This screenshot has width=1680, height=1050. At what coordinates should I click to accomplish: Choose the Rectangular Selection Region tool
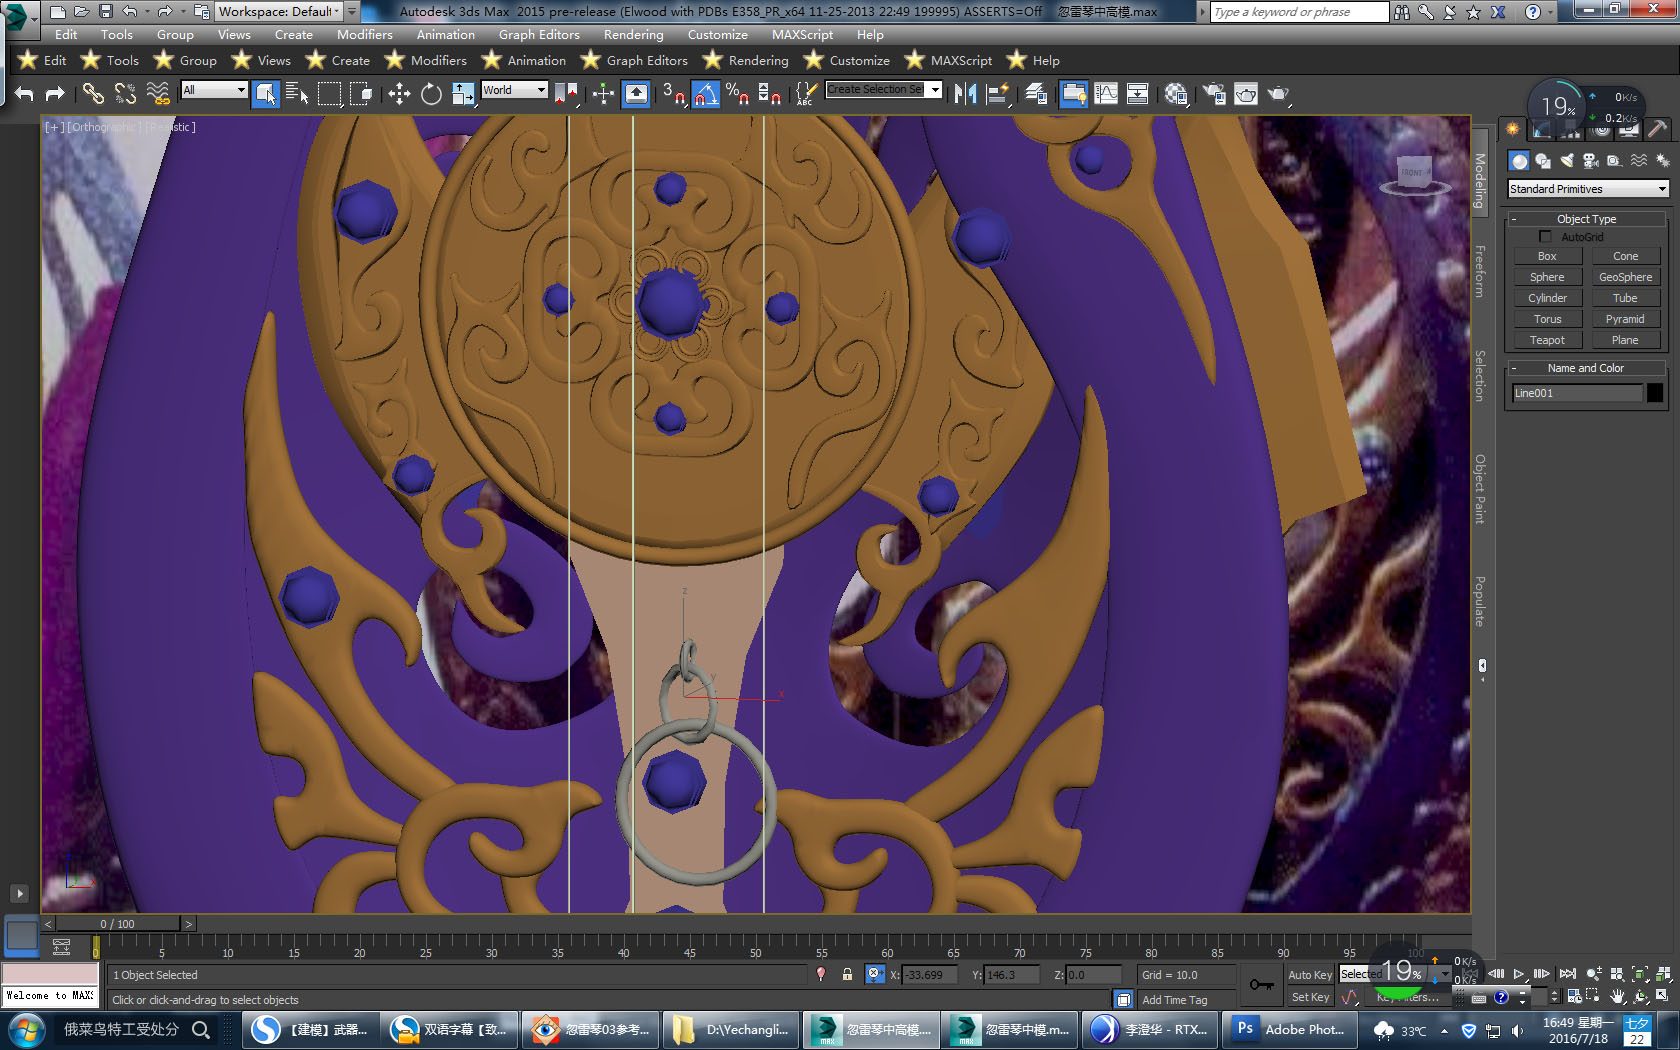(329, 94)
